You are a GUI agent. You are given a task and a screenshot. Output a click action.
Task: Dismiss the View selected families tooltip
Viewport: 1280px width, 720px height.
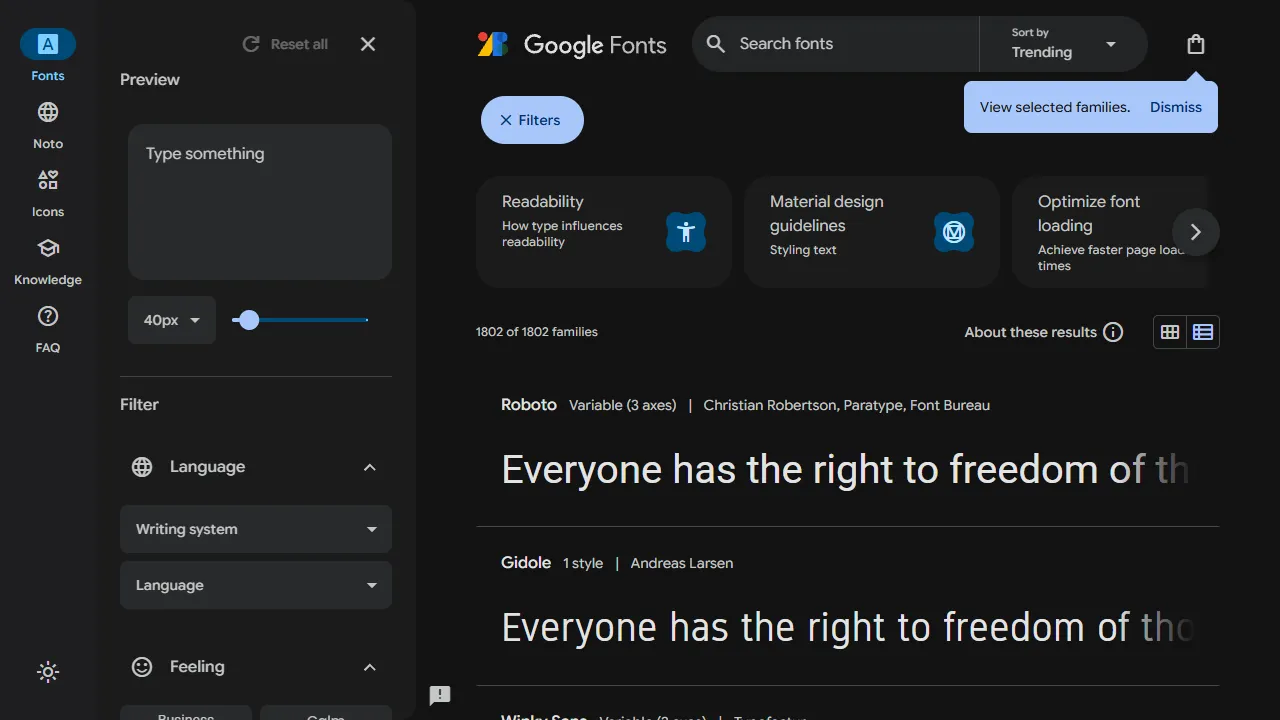1176,107
